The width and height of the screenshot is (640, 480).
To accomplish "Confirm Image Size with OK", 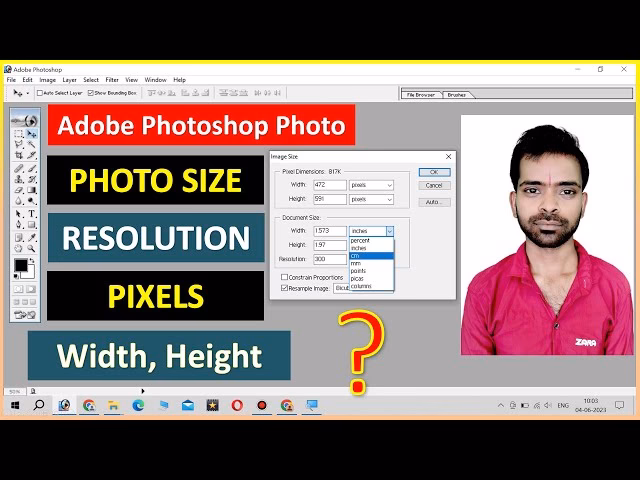I will click(x=435, y=172).
